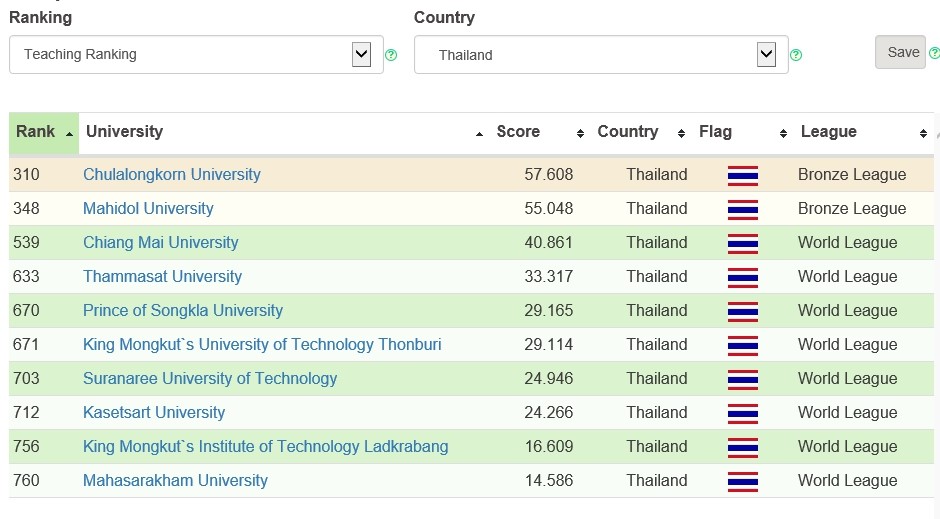Open the Thailand country dropdown

601,55
